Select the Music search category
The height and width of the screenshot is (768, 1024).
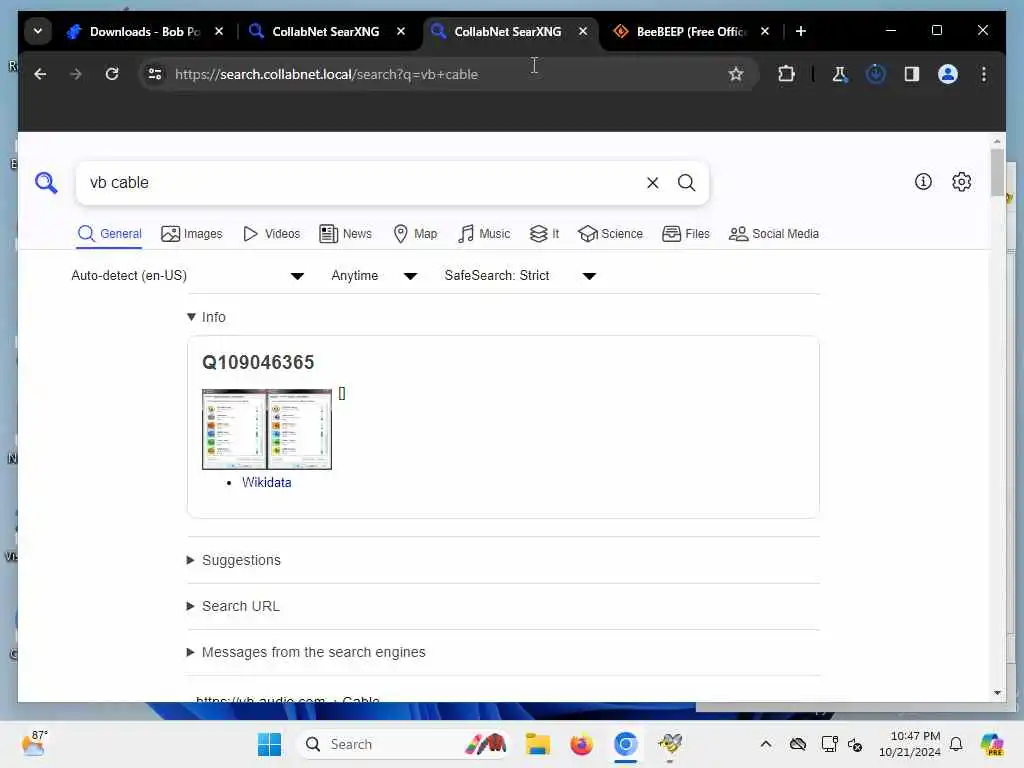point(483,234)
